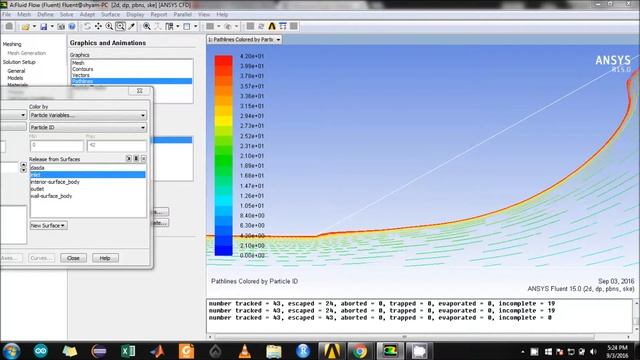
Task: Select interior-surface_body in Release from Surfaces
Action: click(88, 182)
